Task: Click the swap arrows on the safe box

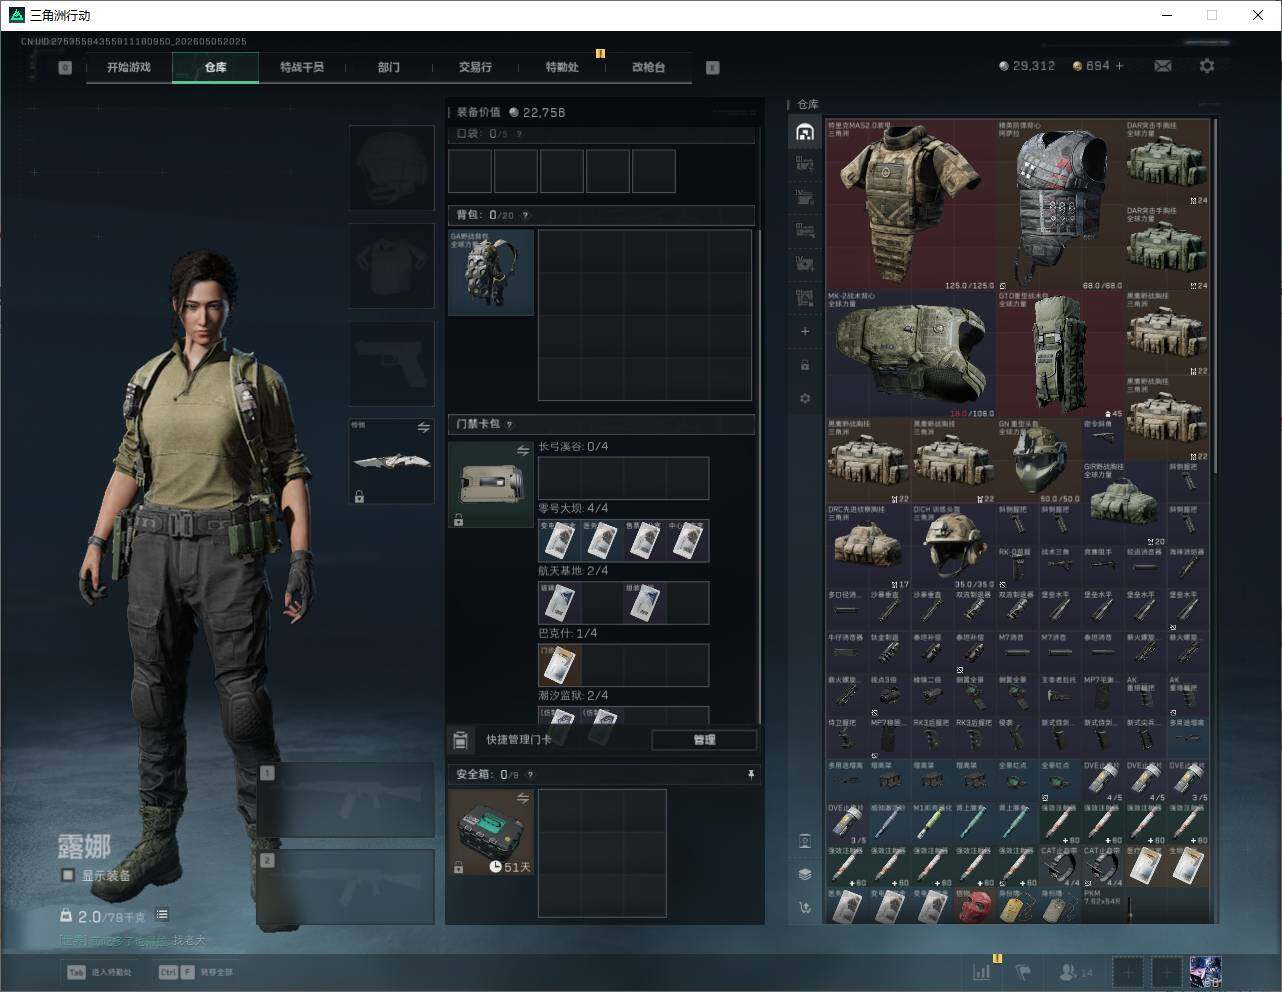Action: pyautogui.click(x=523, y=798)
